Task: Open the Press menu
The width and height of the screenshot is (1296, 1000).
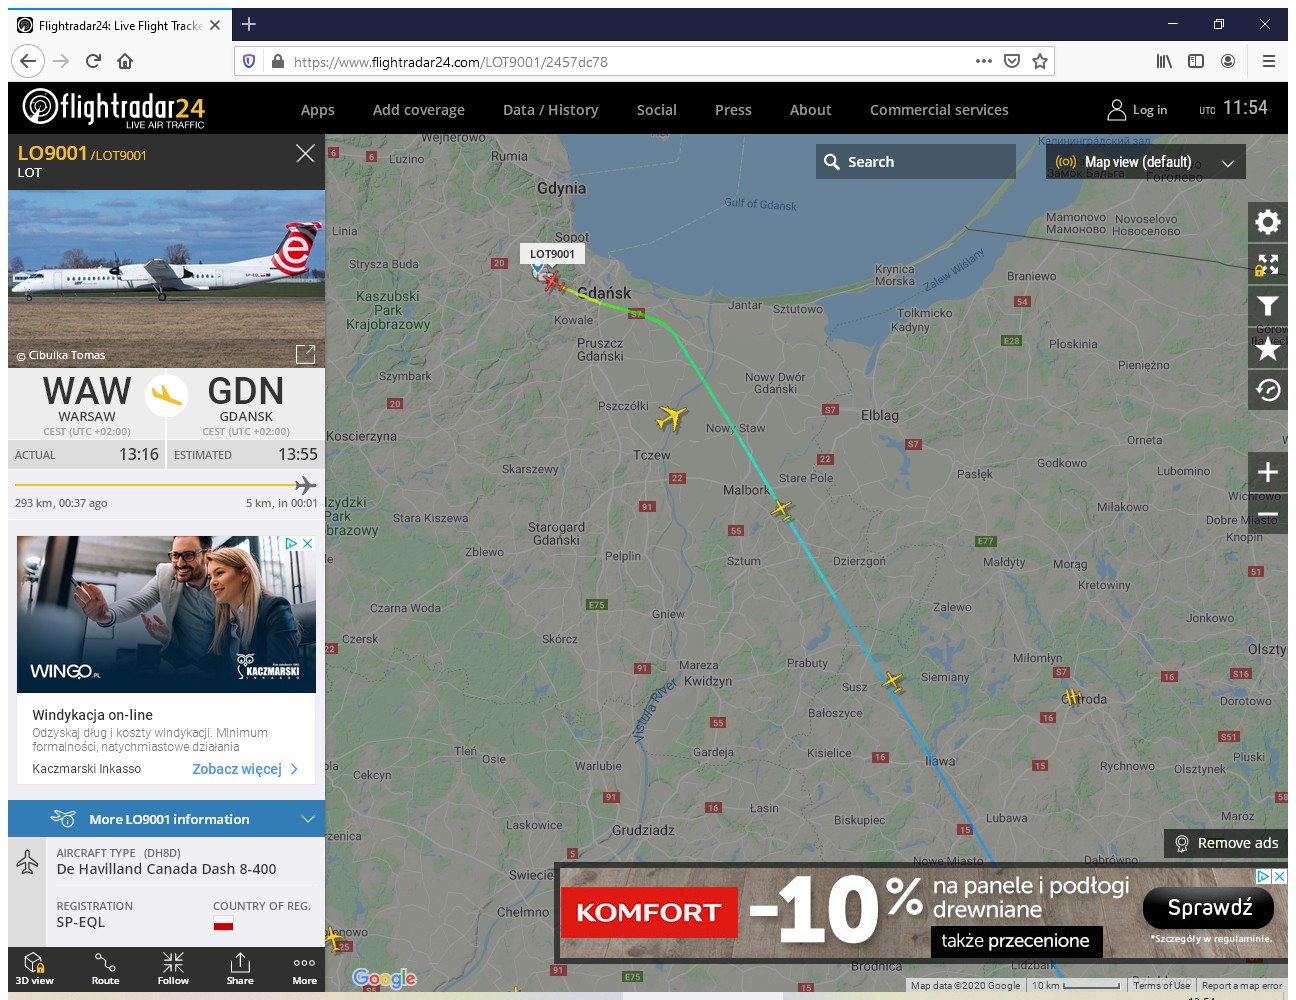Action: (x=733, y=110)
